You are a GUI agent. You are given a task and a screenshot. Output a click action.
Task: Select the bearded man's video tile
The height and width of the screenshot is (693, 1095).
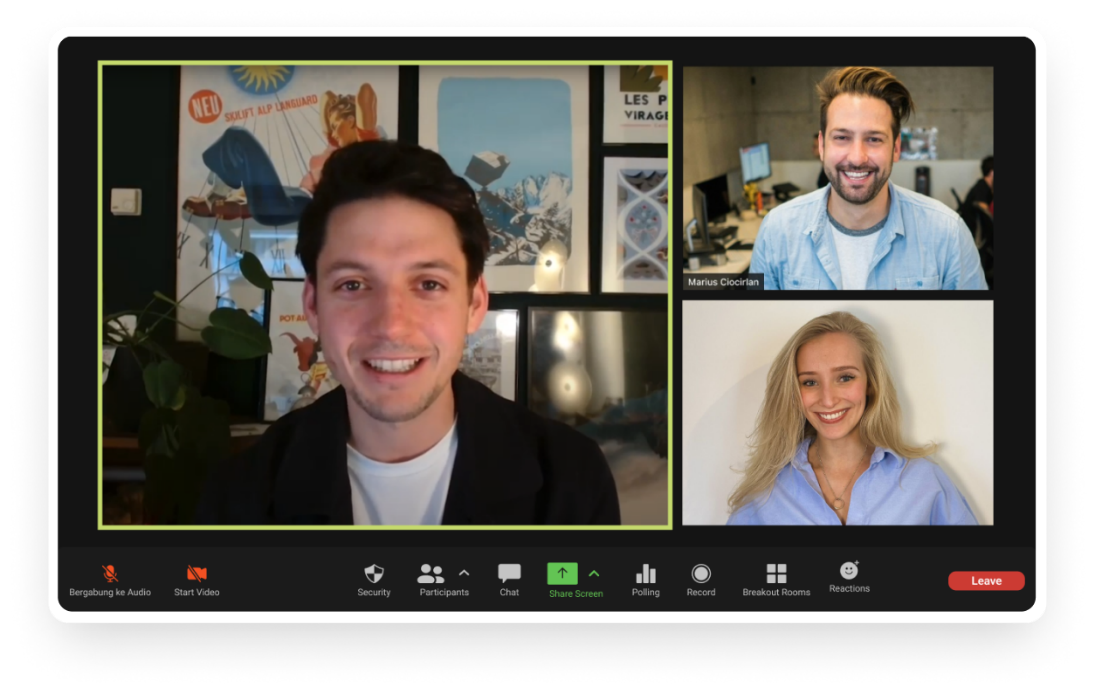(838, 178)
